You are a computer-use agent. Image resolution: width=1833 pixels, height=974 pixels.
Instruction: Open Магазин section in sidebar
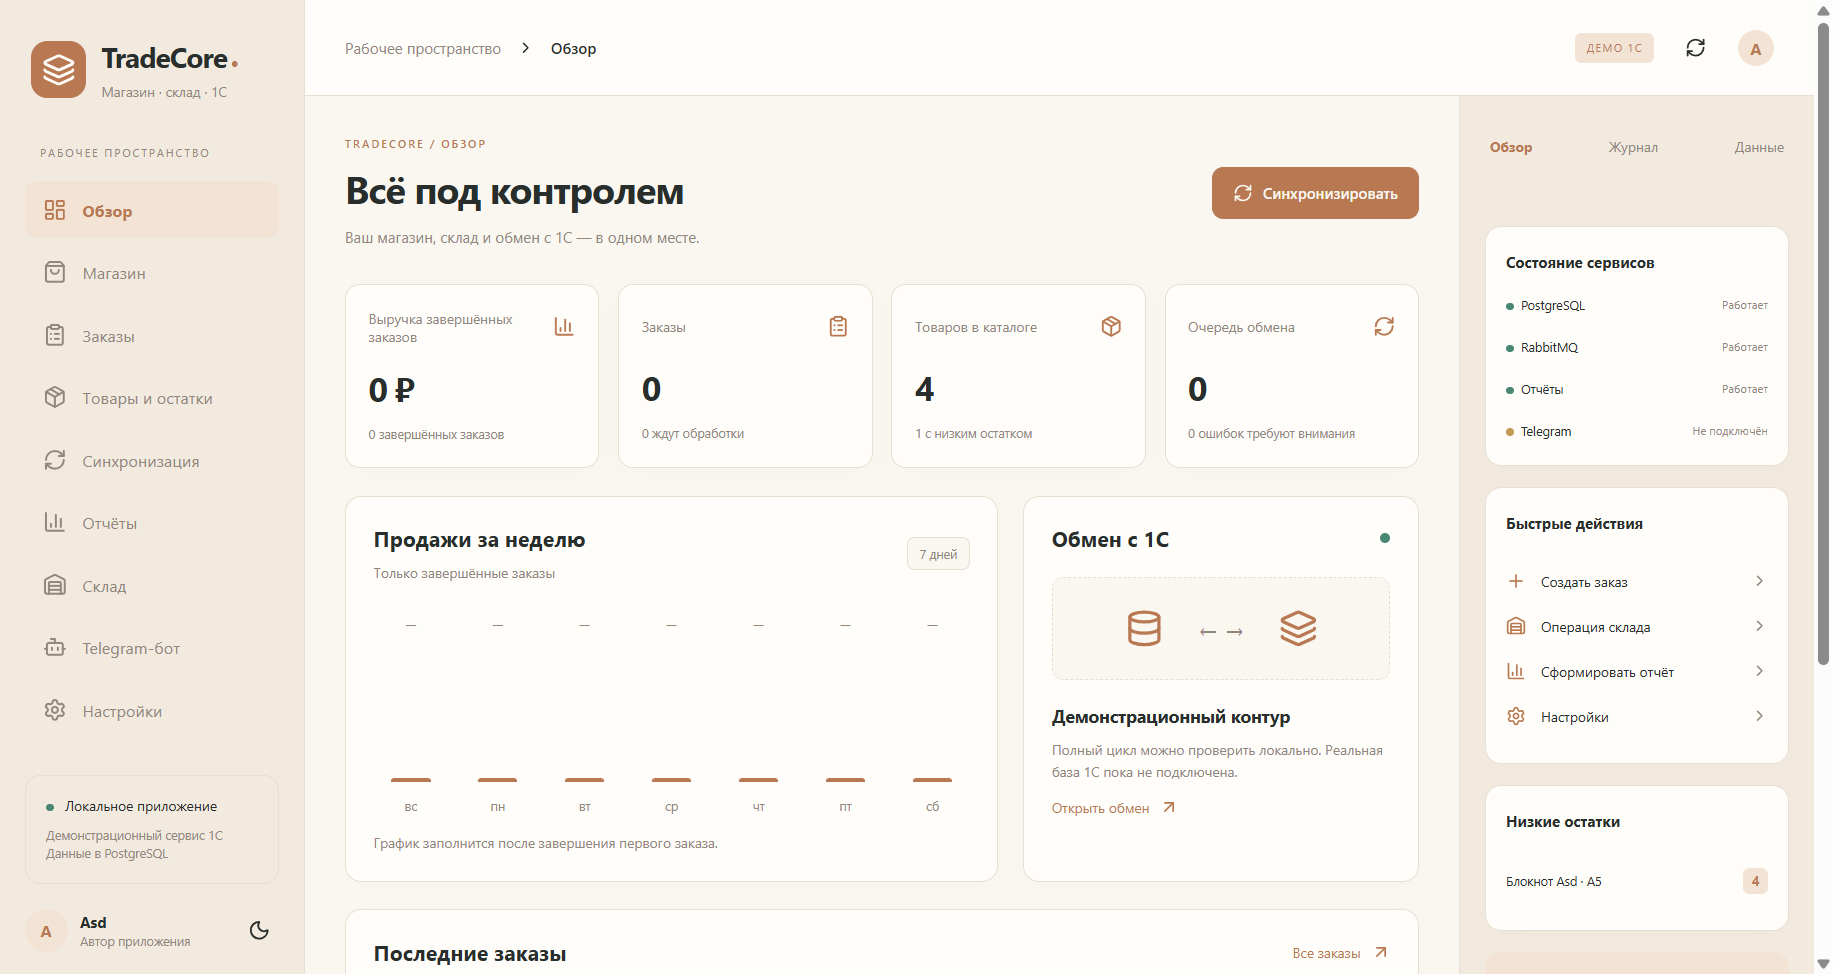point(152,273)
